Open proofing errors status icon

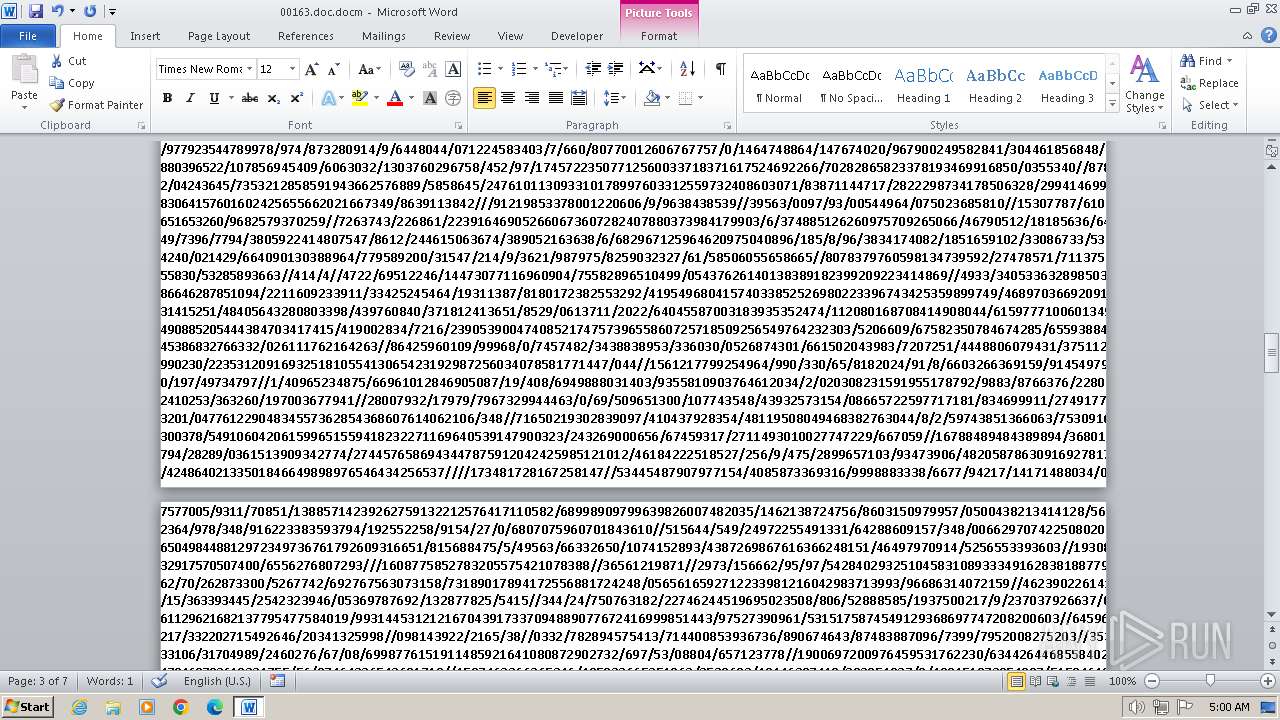(158, 681)
